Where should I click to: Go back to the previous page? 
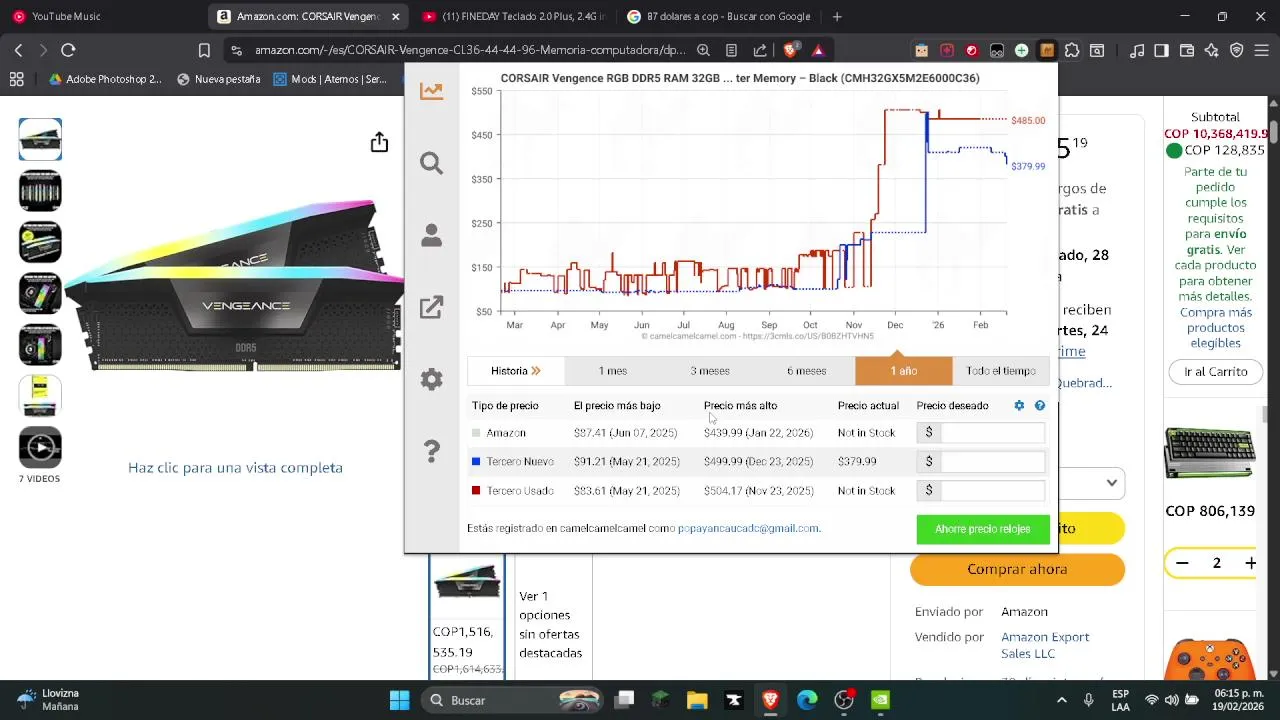click(x=18, y=50)
